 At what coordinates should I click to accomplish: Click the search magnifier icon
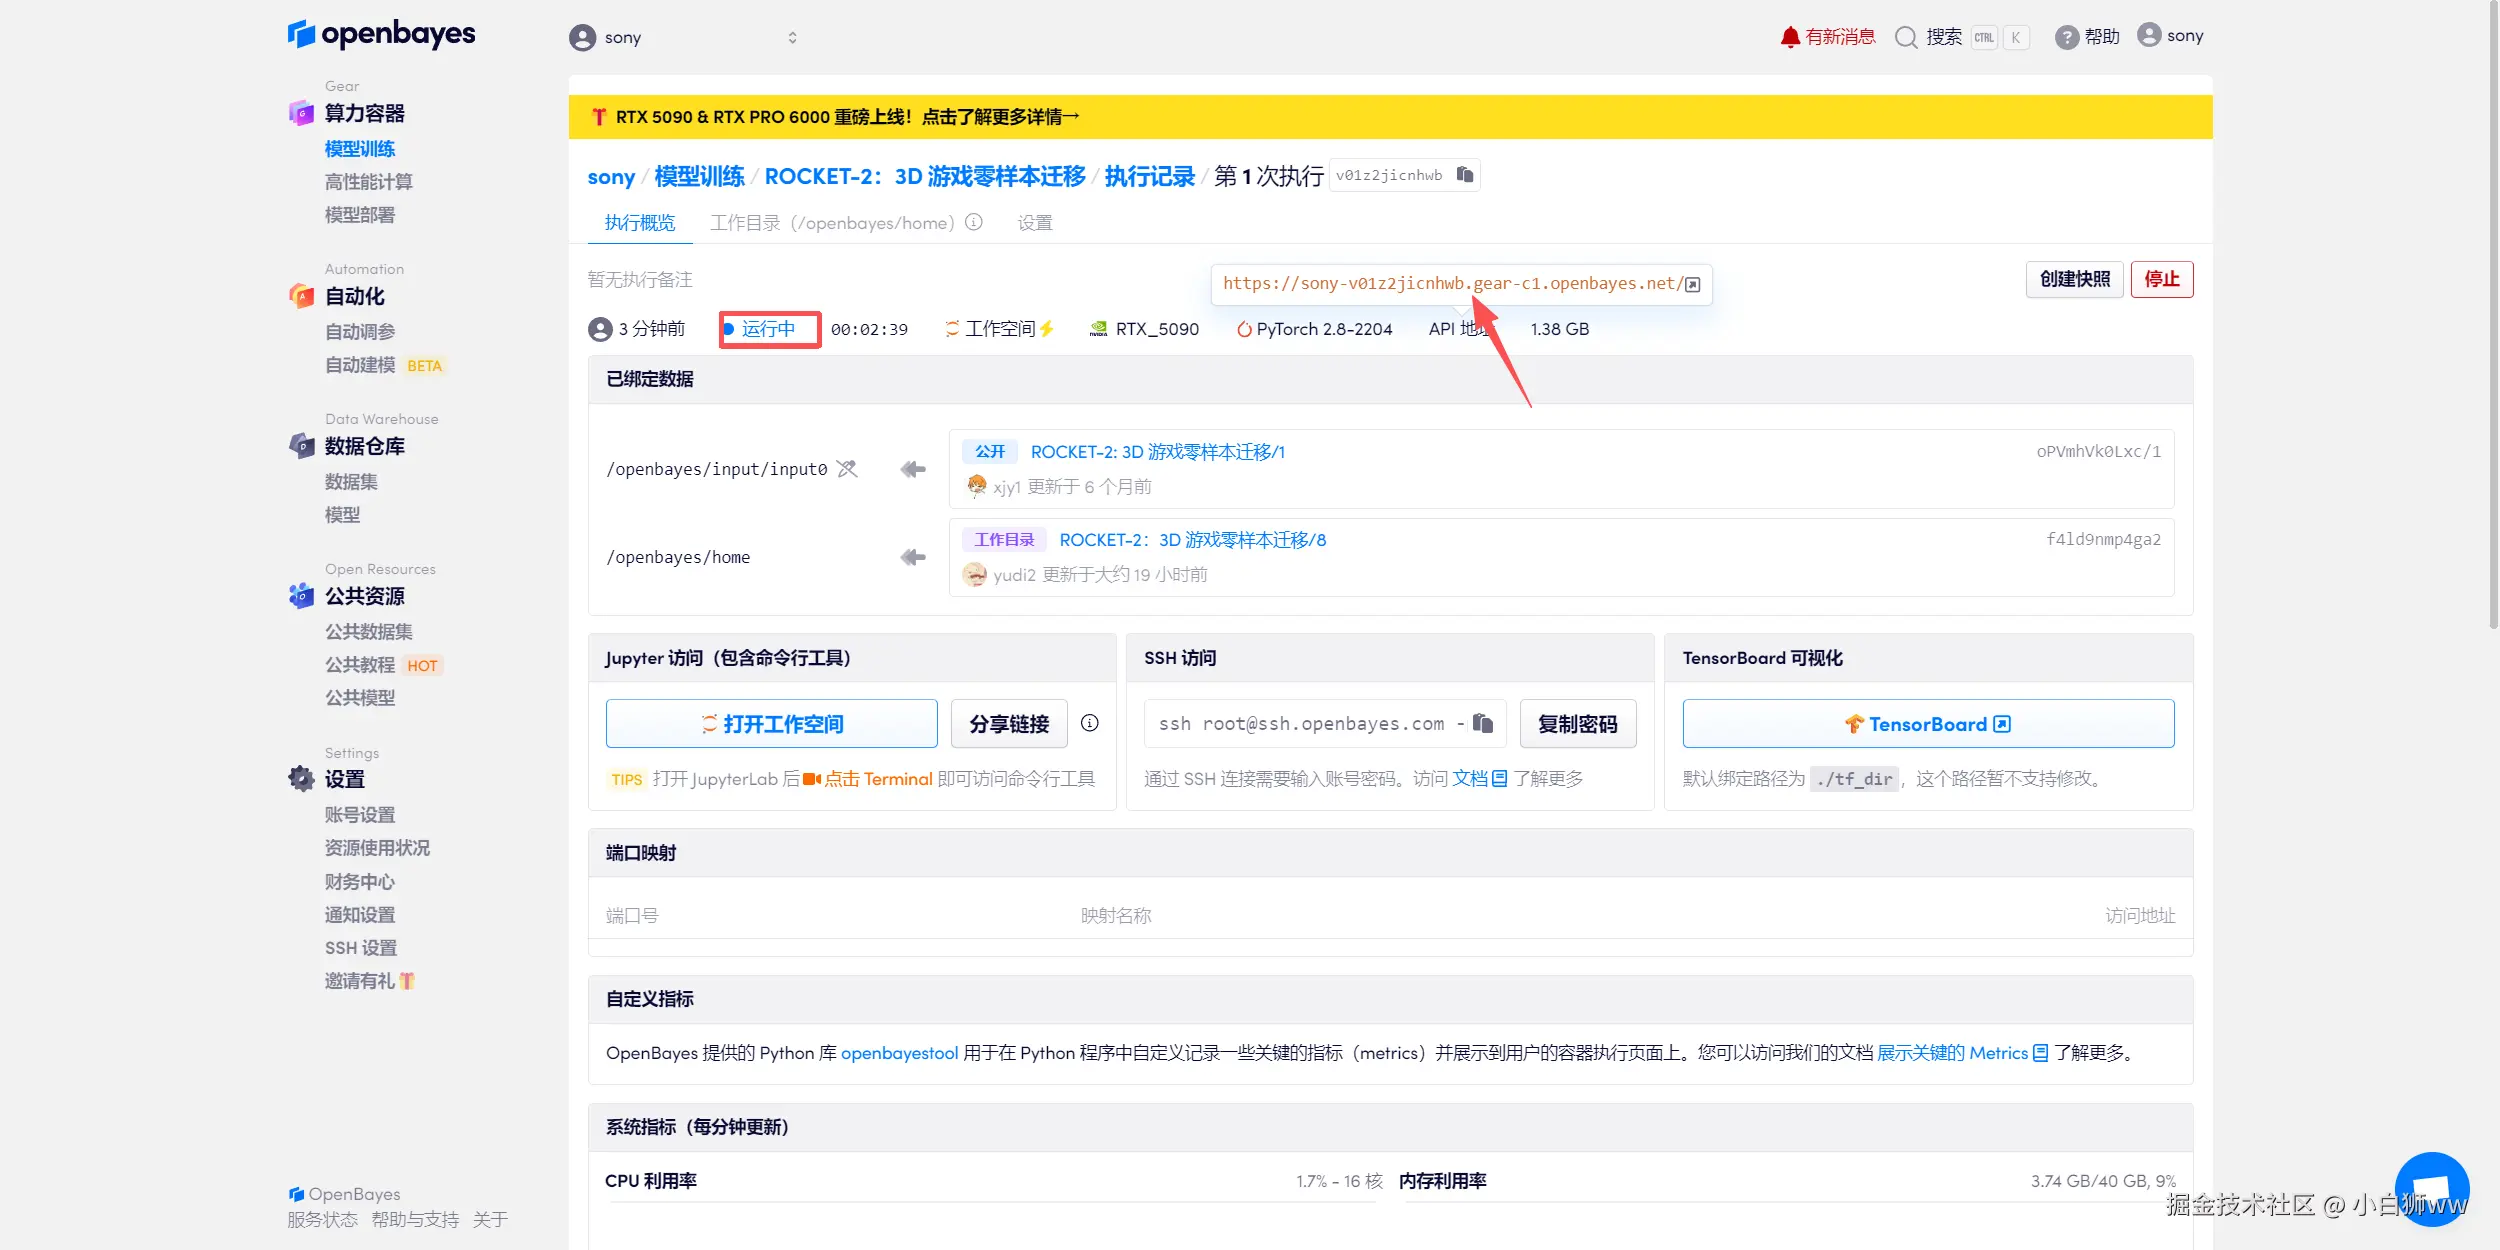click(x=1906, y=37)
